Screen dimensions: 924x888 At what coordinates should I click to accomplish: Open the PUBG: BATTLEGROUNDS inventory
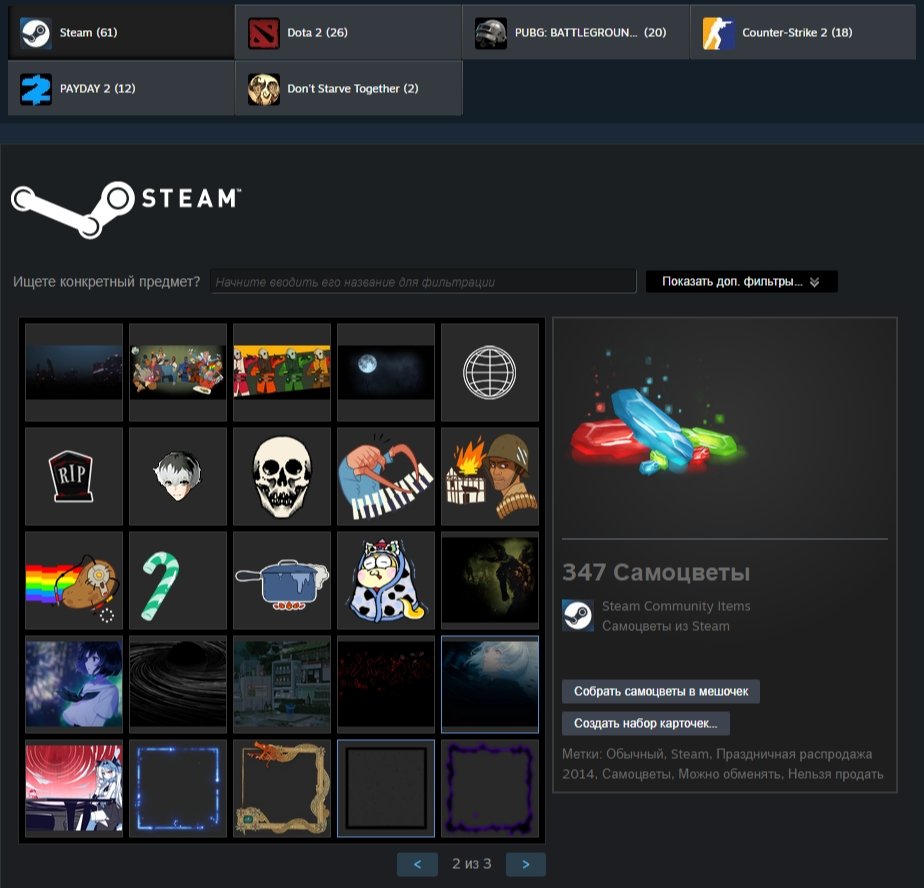(575, 31)
